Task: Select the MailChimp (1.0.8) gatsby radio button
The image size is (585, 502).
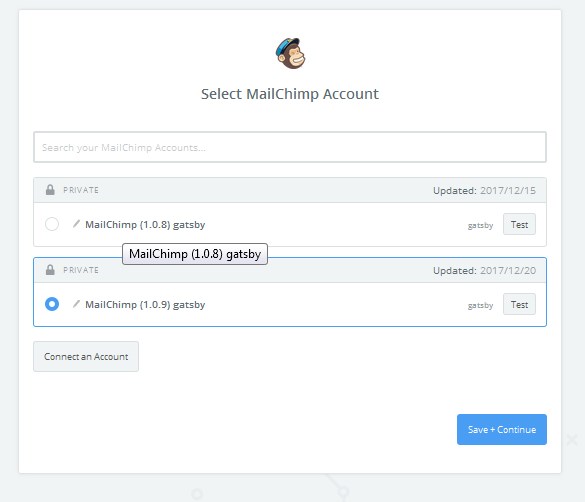Action: pos(52,224)
